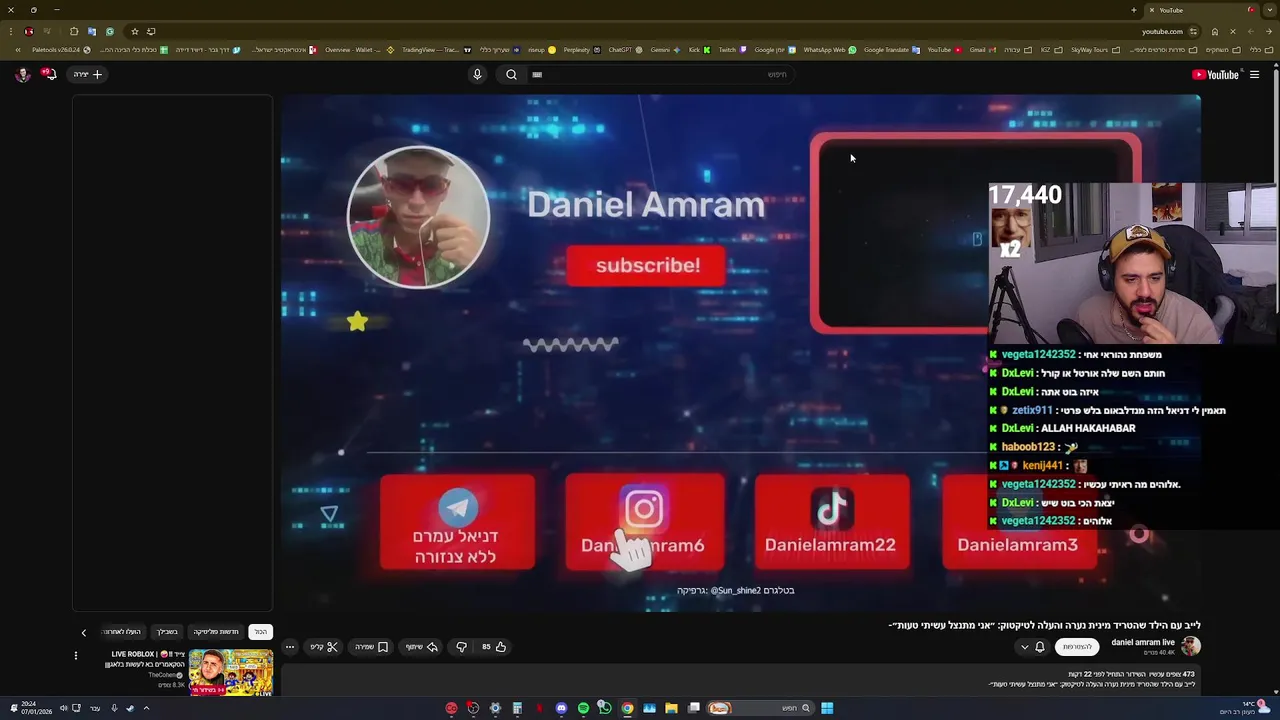Open system tray hidden icons chevron
Image resolution: width=1280 pixels, height=720 pixels.
click(x=146, y=708)
